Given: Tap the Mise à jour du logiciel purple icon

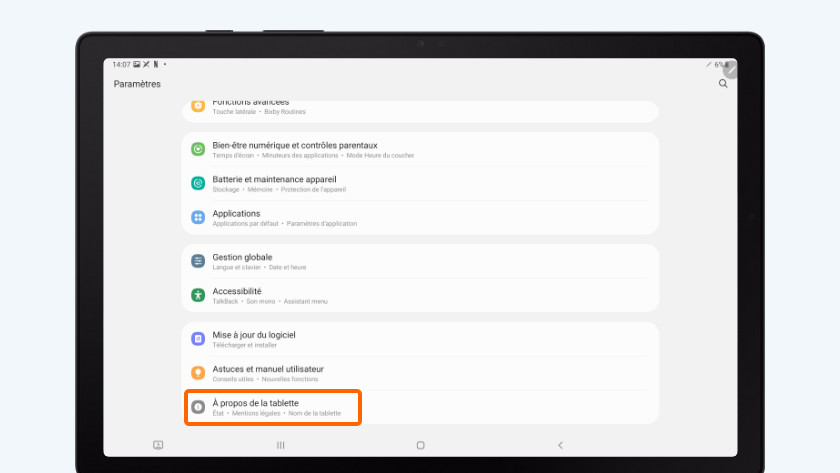Looking at the screenshot, I should coord(198,339).
